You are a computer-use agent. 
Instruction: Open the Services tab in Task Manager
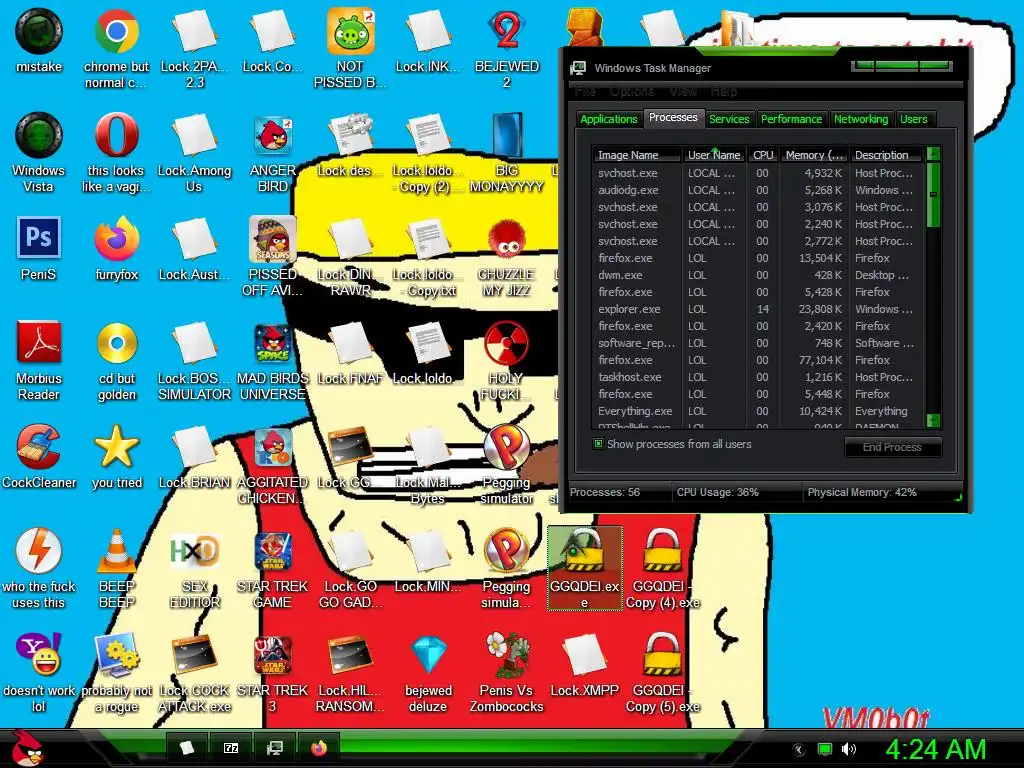pos(729,119)
